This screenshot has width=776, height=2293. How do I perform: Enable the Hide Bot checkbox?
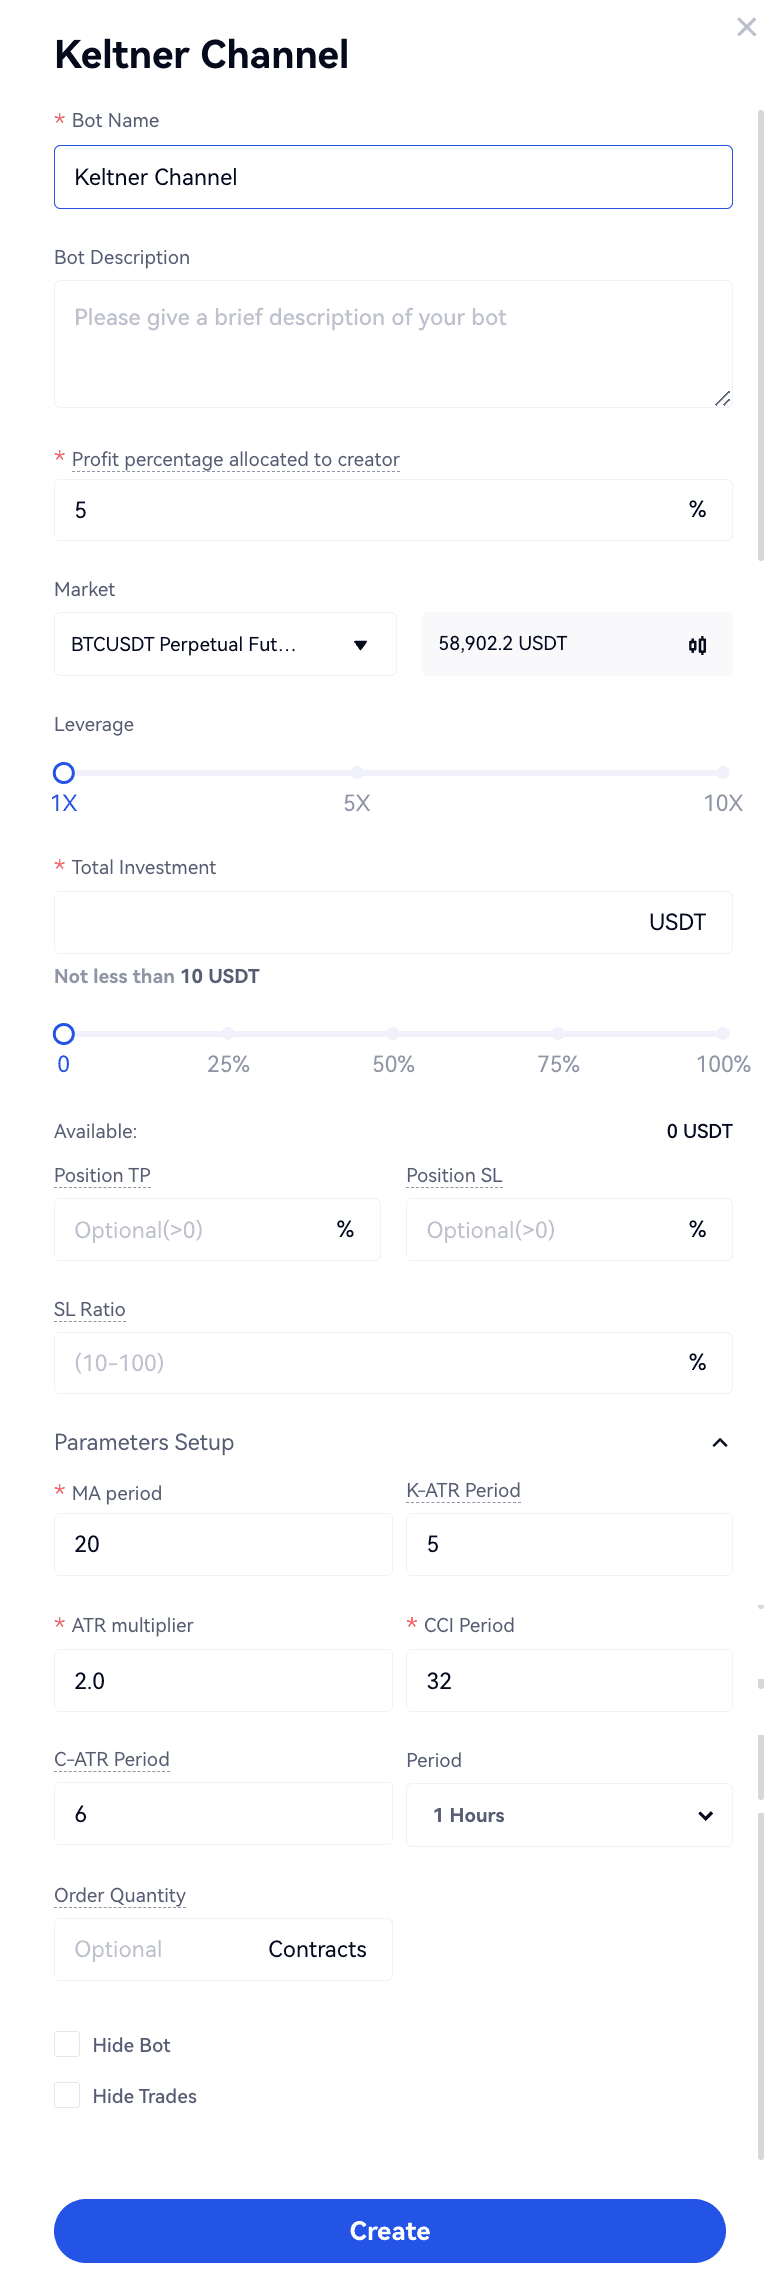[67, 2044]
